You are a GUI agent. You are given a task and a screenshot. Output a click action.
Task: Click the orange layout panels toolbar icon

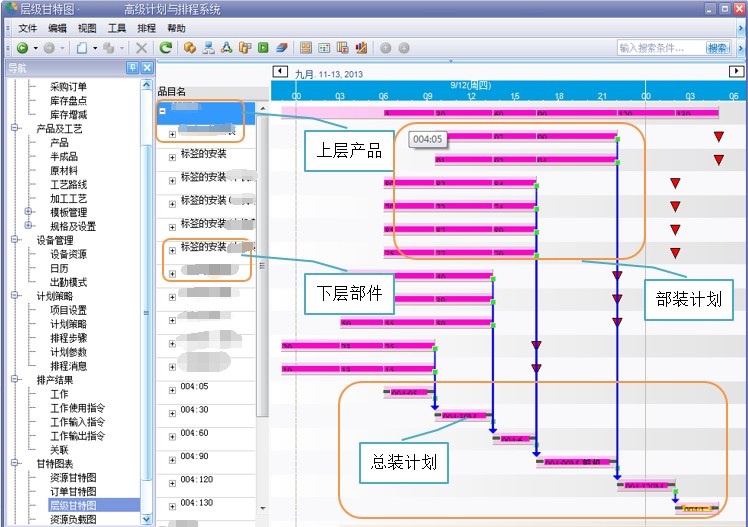[x=306, y=48]
